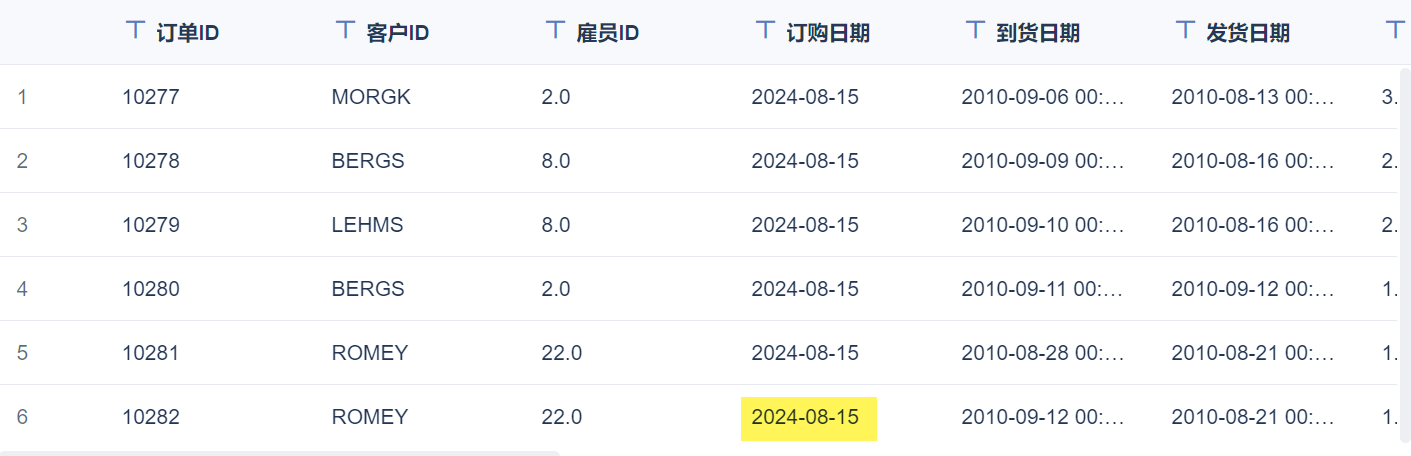The height and width of the screenshot is (456, 1411).
Task: Click row number 4
Action: point(22,289)
